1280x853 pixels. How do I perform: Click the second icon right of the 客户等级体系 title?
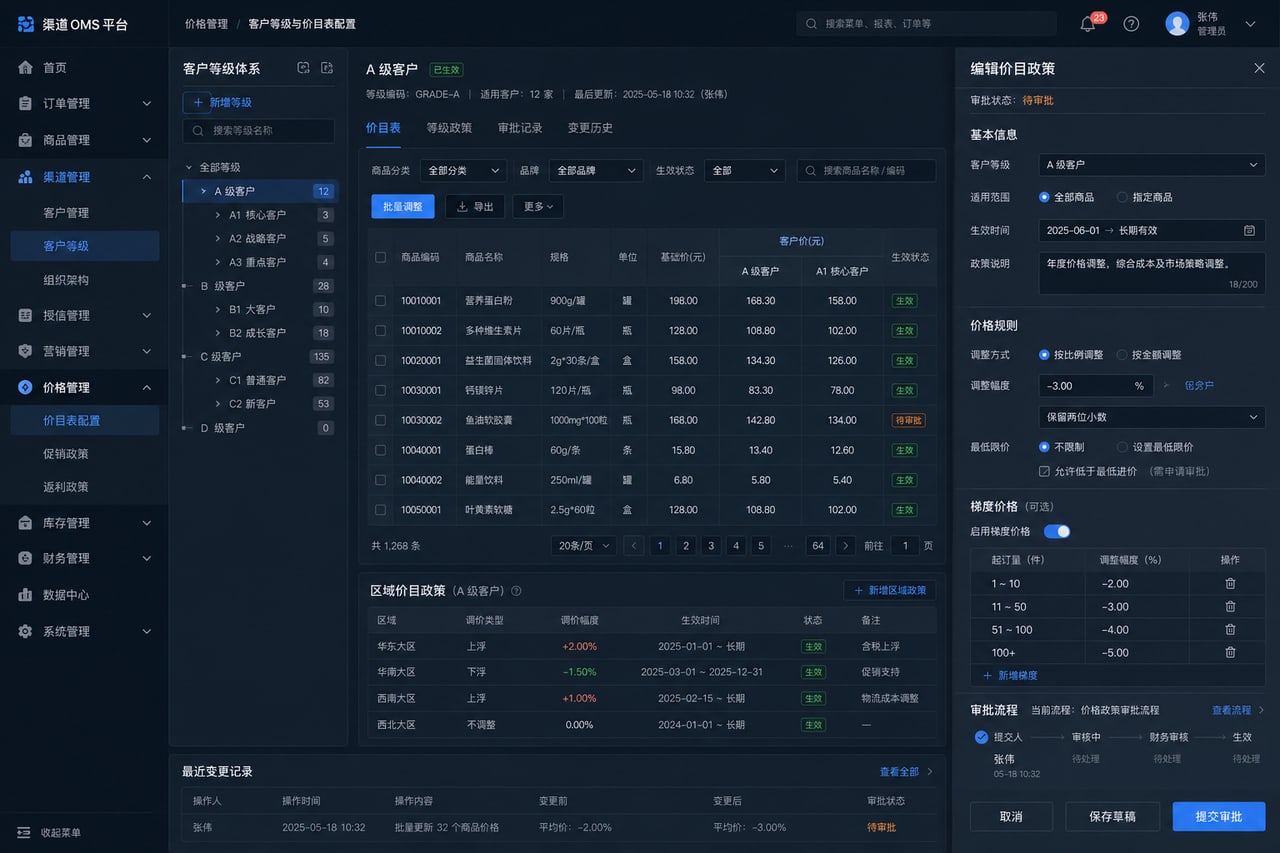pyautogui.click(x=327, y=68)
